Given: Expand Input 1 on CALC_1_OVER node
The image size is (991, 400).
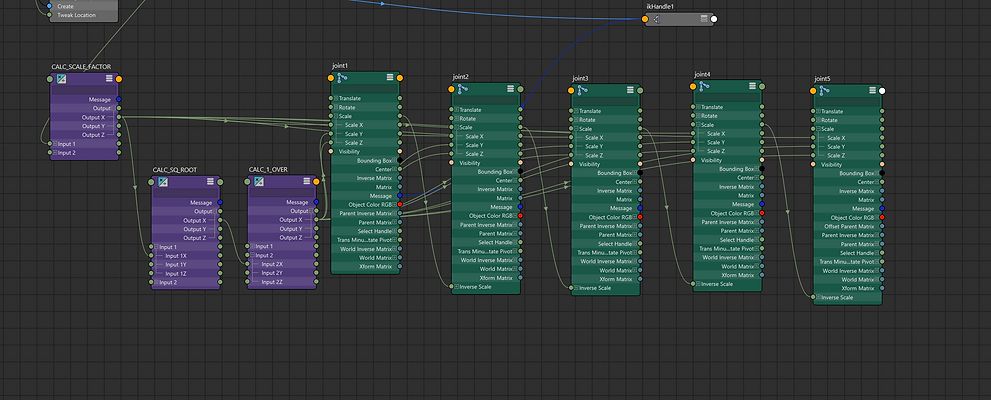Looking at the screenshot, I should (253, 246).
